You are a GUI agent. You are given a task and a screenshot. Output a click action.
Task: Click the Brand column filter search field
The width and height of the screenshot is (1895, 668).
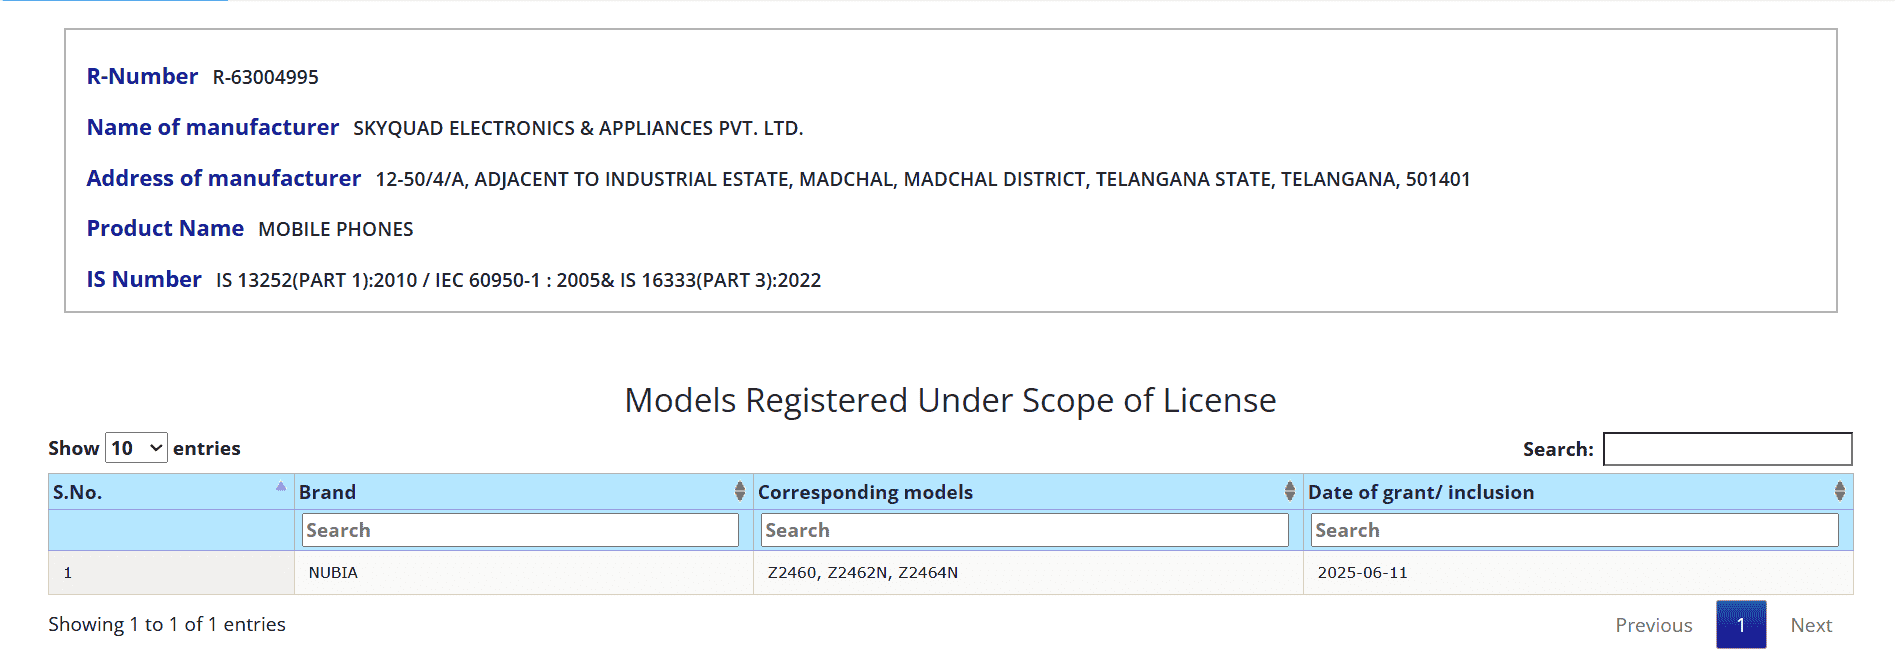coord(520,530)
